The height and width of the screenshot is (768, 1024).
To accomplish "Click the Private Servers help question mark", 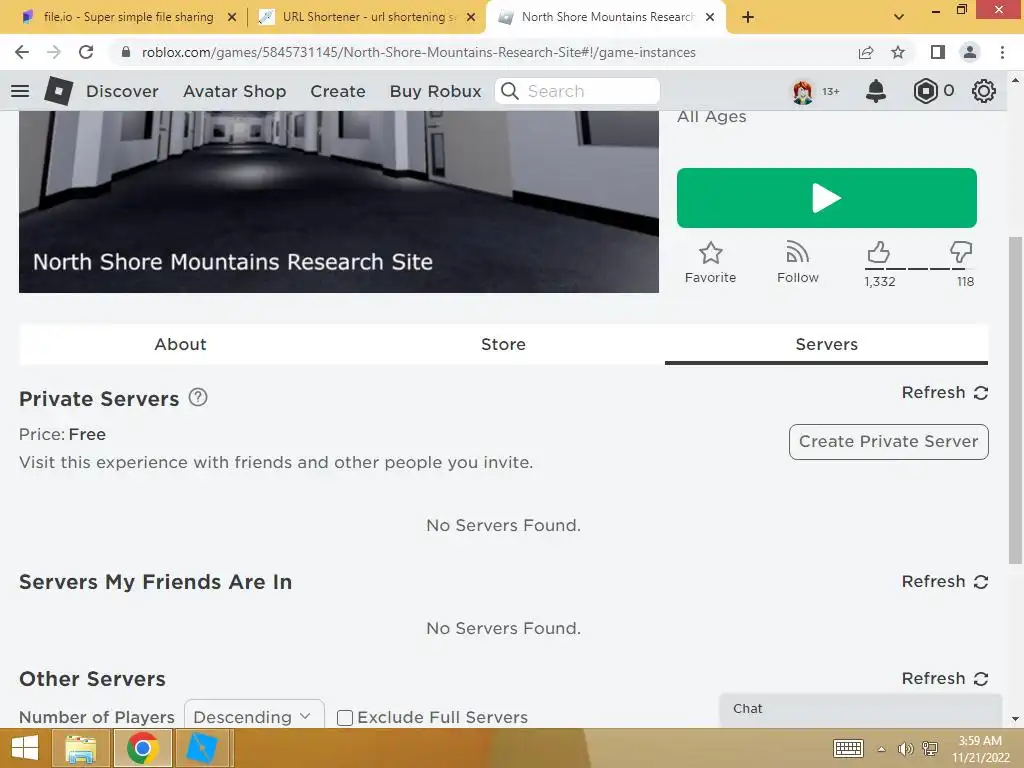I will tap(198, 397).
